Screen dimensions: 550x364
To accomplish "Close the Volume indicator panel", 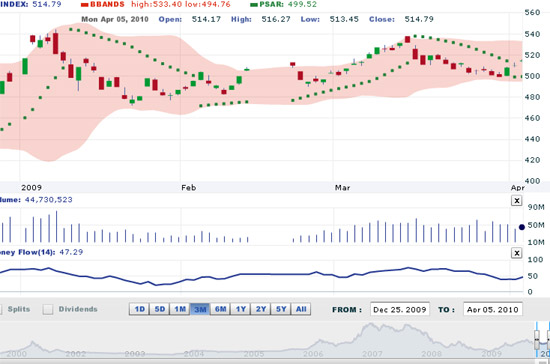I will [x=516, y=201].
